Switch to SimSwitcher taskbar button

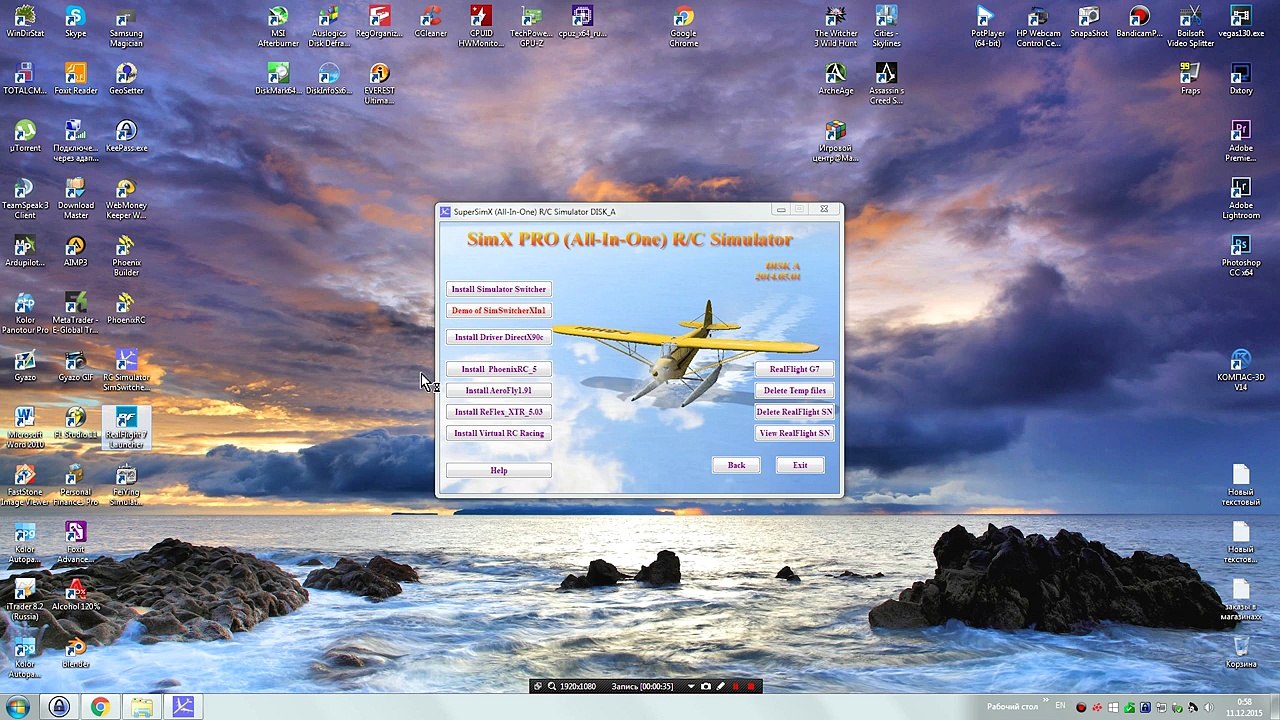(x=183, y=707)
